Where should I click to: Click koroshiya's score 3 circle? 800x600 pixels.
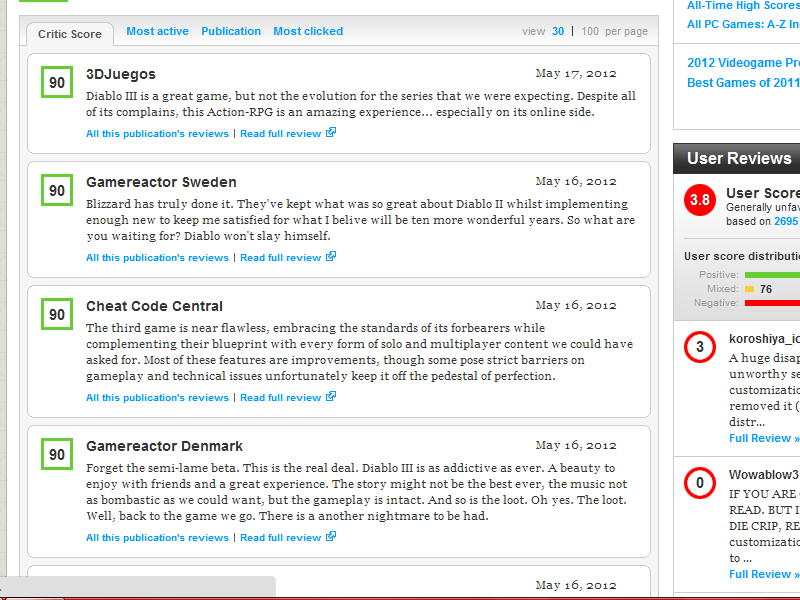click(699, 347)
